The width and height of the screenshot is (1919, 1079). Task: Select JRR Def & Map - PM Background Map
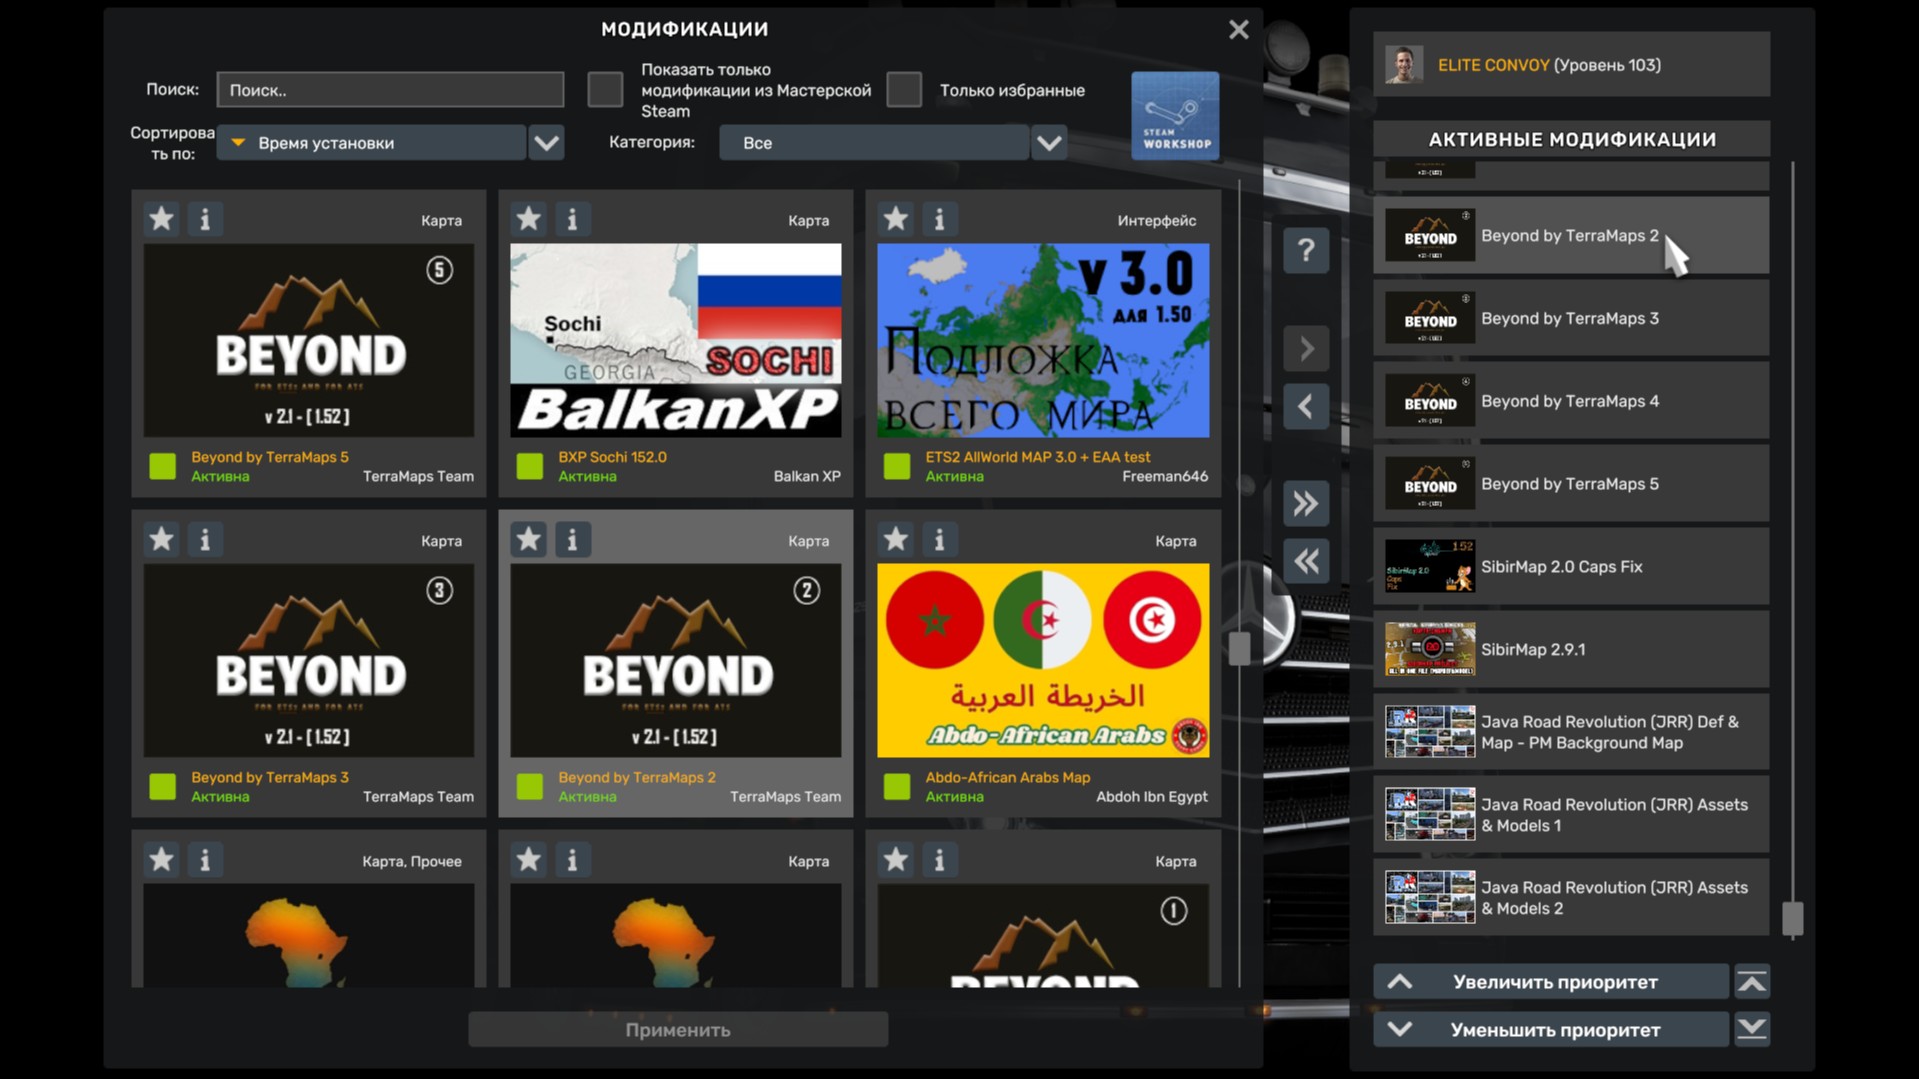pyautogui.click(x=1571, y=733)
